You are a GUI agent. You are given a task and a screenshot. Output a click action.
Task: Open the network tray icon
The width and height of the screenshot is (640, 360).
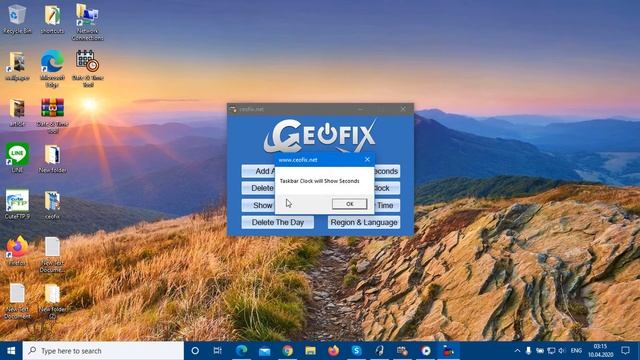coord(551,351)
